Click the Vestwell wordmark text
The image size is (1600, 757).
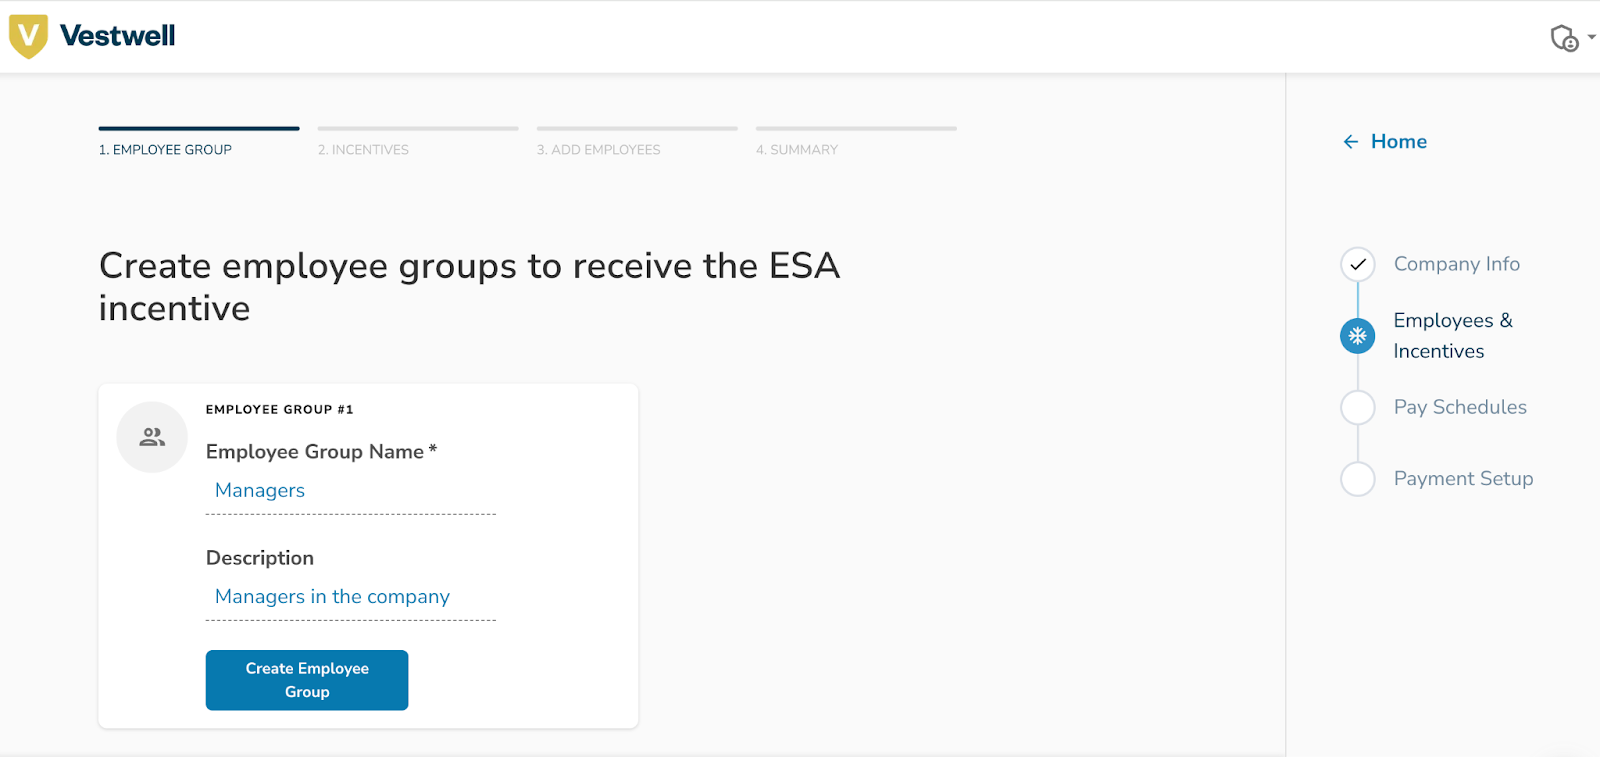click(x=117, y=36)
